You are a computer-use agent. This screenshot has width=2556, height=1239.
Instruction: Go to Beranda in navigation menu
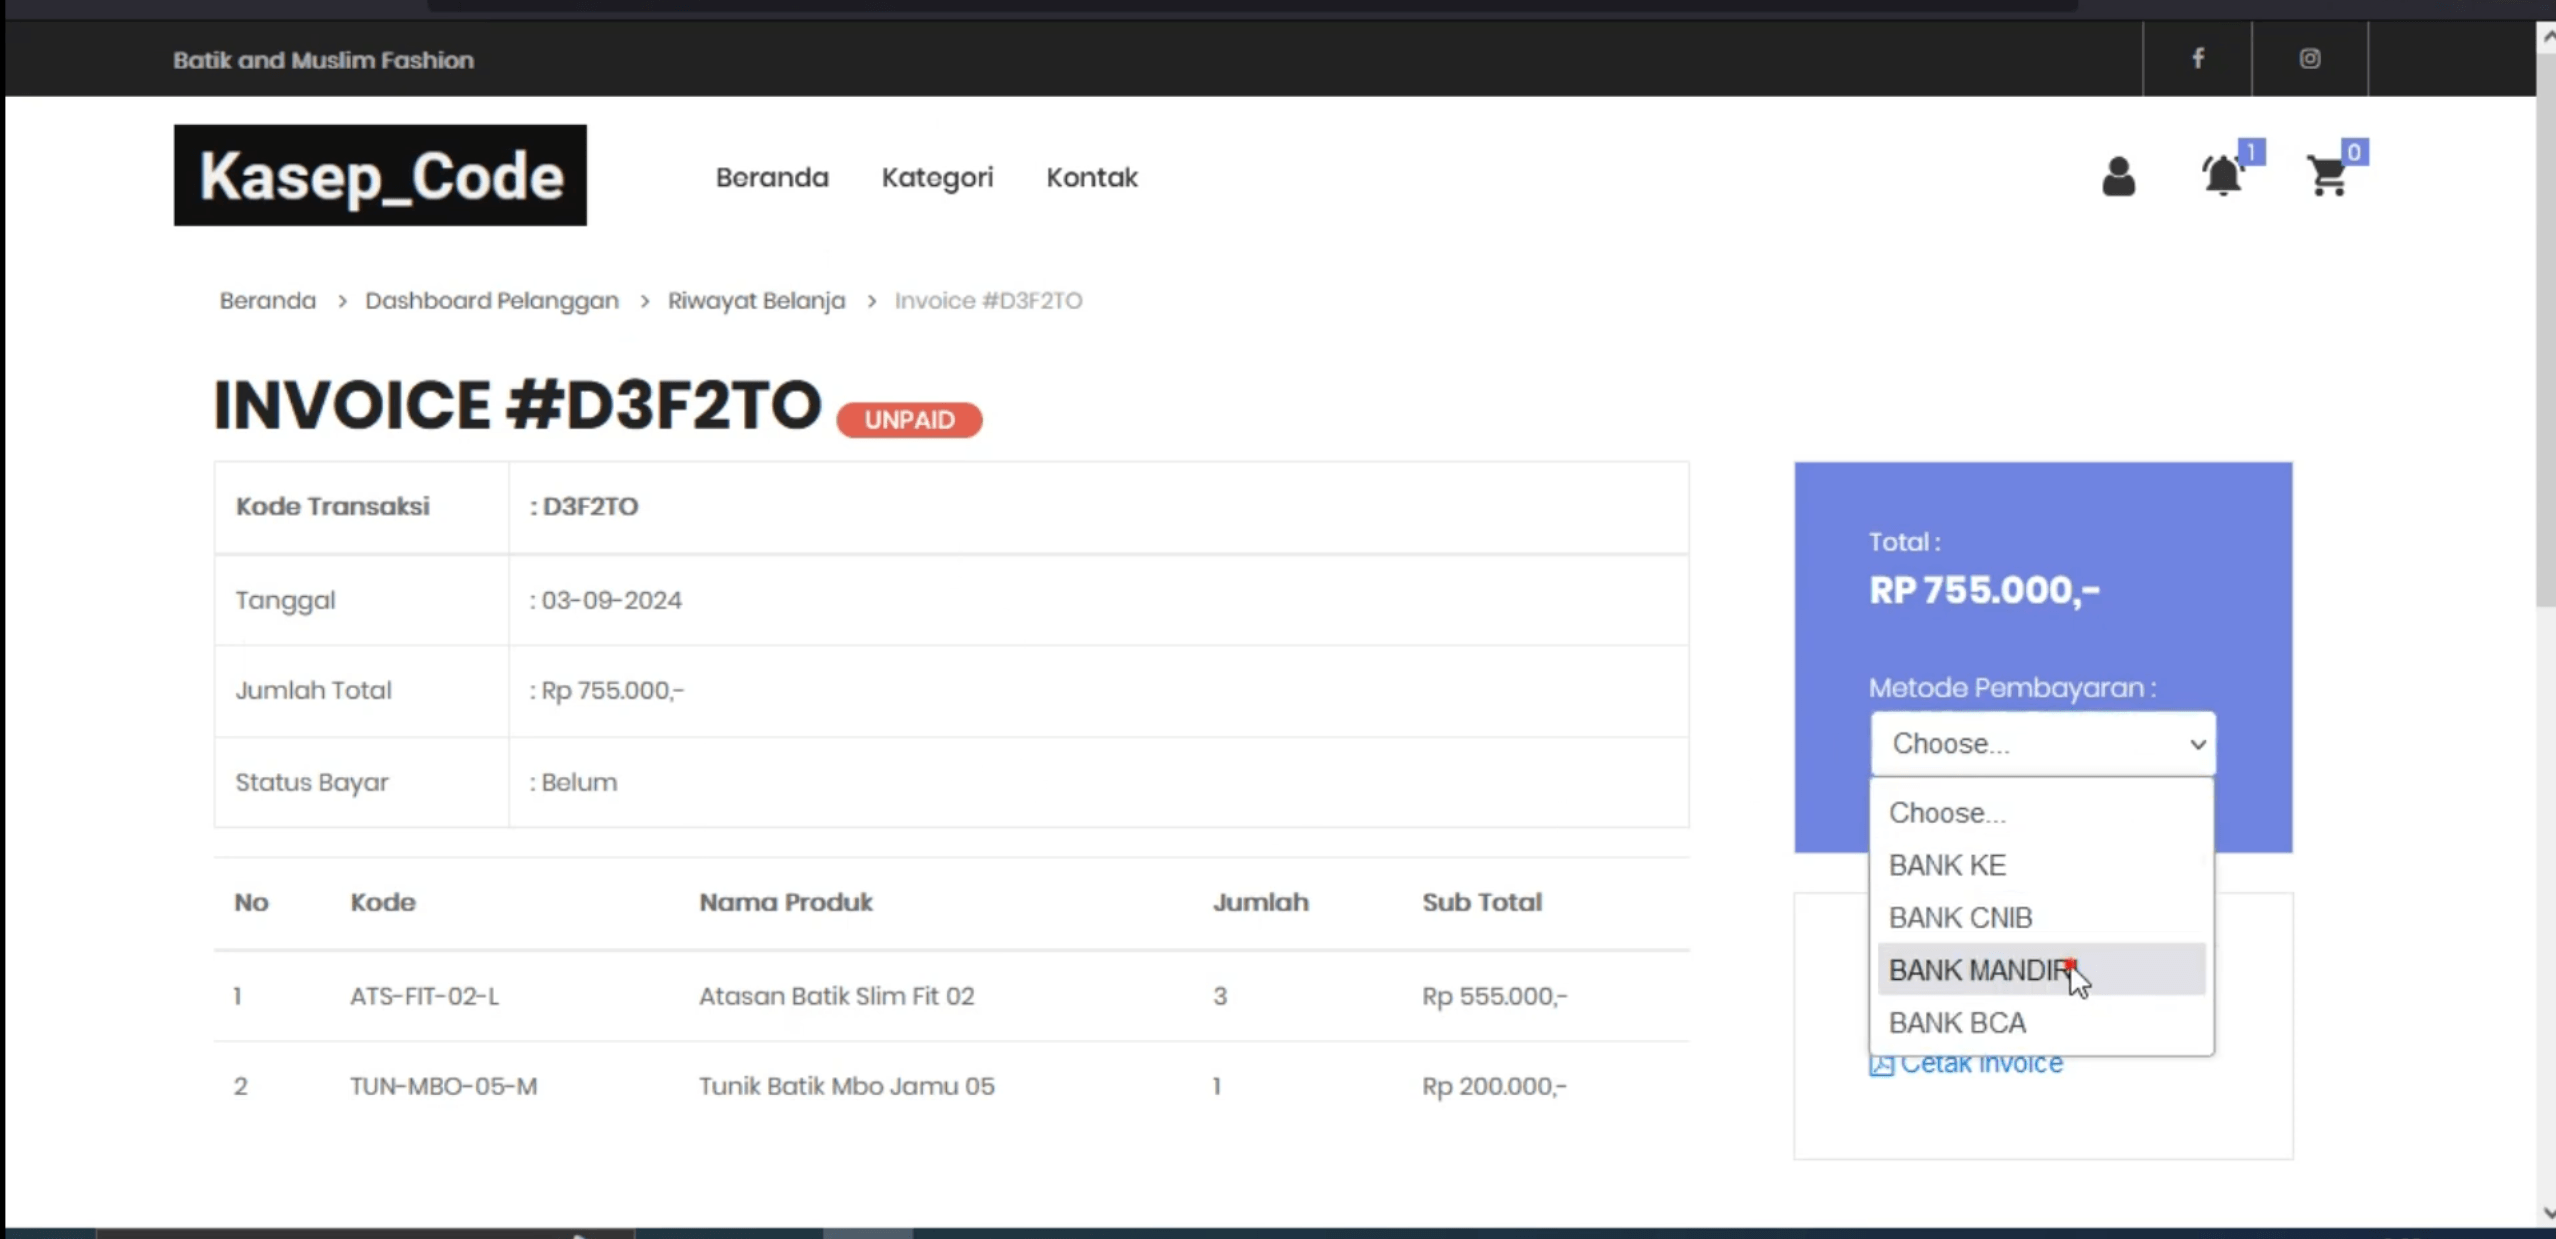pyautogui.click(x=772, y=177)
